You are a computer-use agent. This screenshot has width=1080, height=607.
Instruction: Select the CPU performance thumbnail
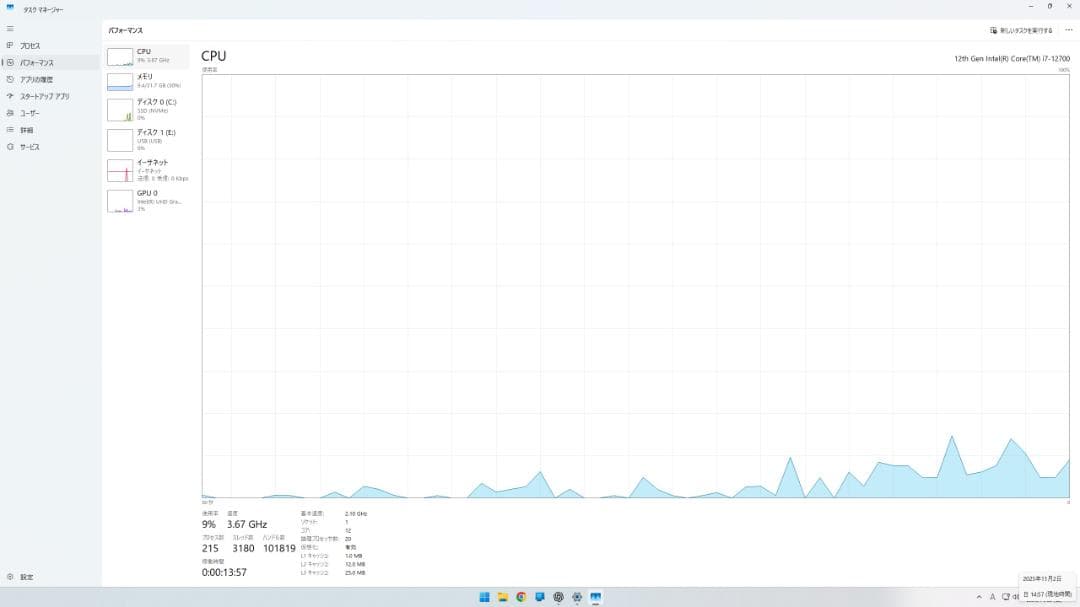[x=146, y=56]
